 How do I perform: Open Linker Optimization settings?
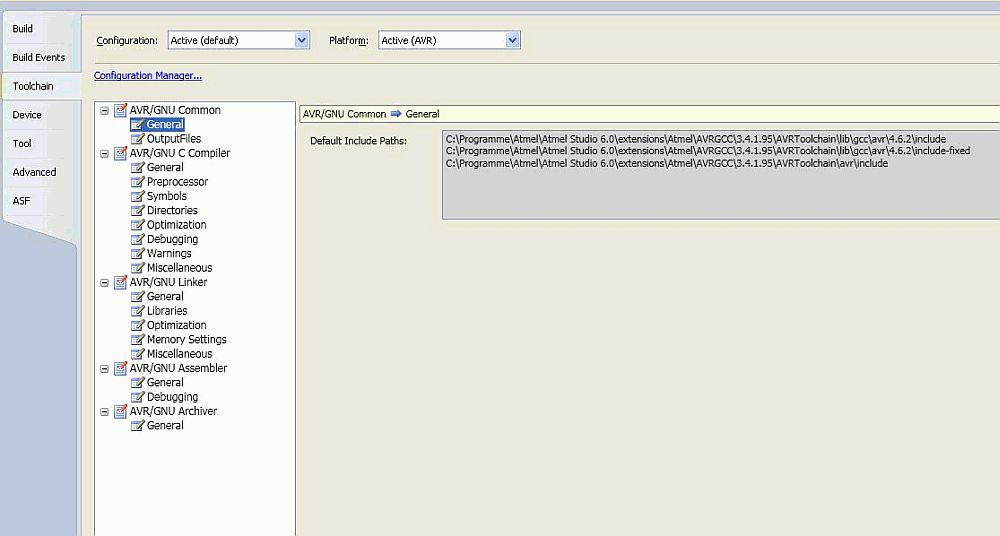[x=177, y=325]
